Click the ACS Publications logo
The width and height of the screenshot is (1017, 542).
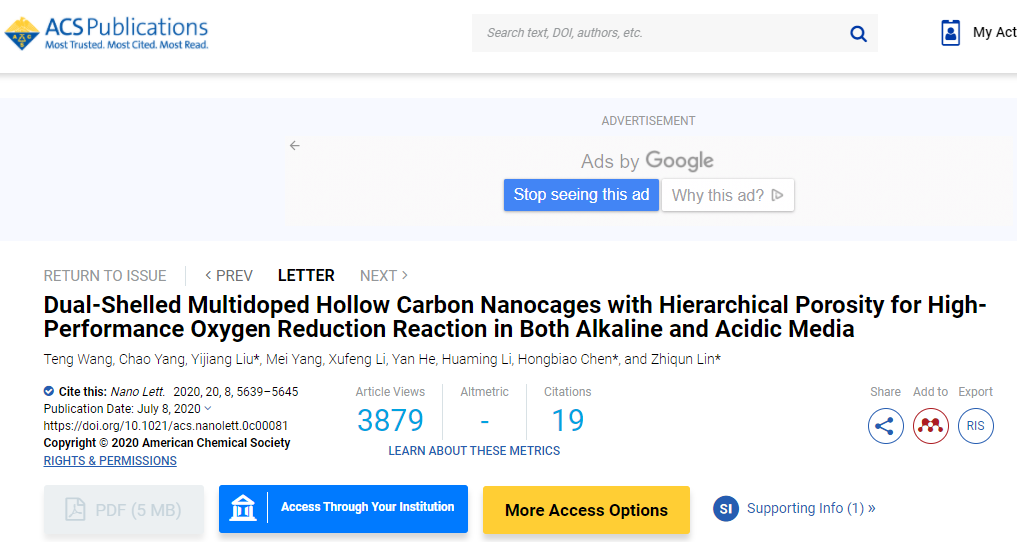click(107, 33)
